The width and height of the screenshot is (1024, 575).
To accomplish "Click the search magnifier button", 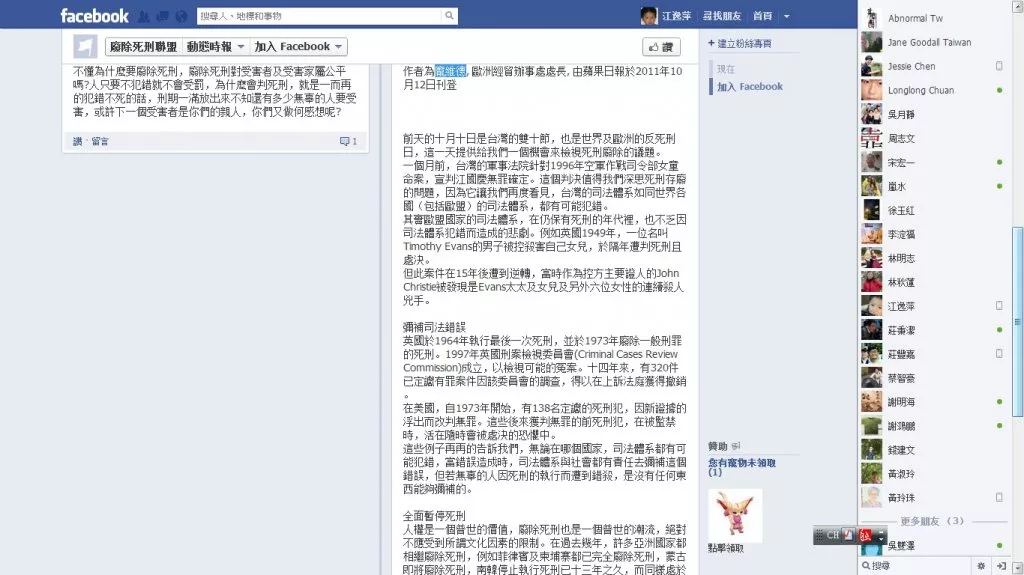I will [x=449, y=16].
